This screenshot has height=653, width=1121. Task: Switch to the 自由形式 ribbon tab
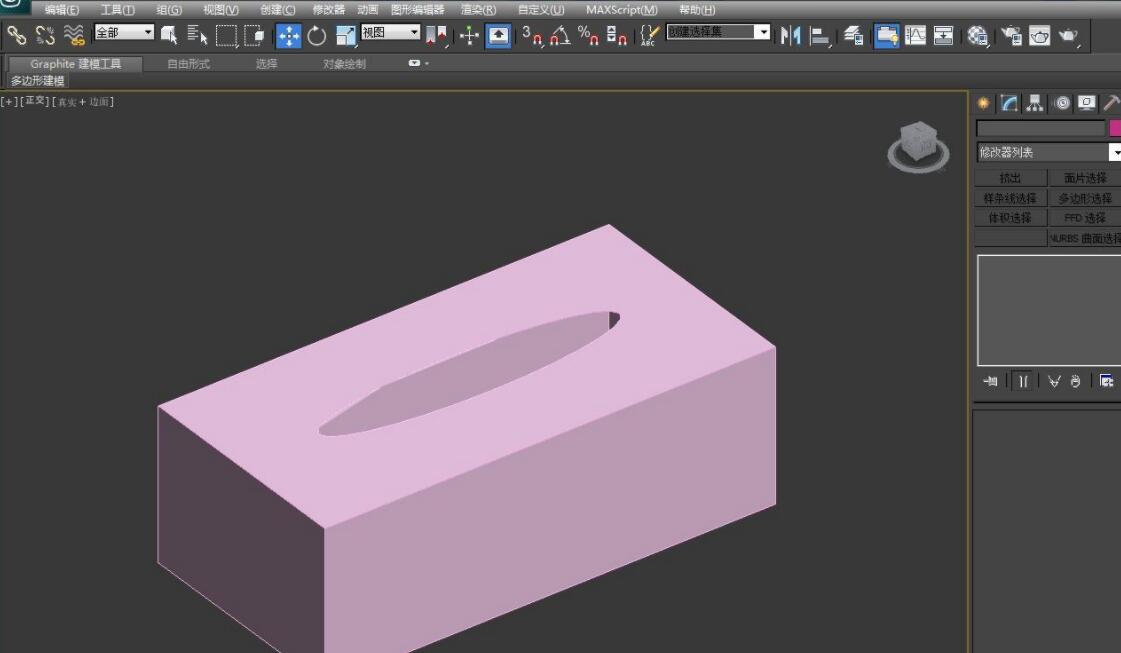pyautogui.click(x=188, y=64)
